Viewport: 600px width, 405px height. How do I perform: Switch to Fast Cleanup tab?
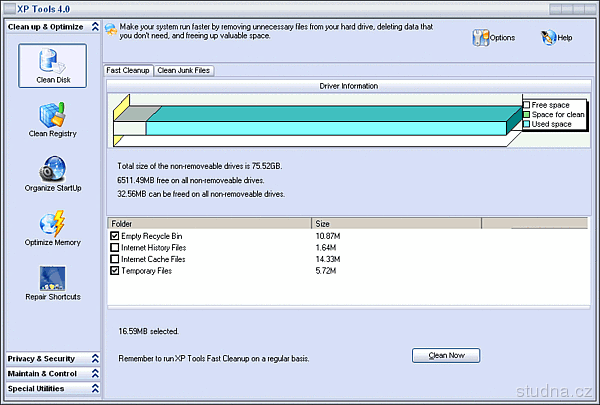(128, 70)
